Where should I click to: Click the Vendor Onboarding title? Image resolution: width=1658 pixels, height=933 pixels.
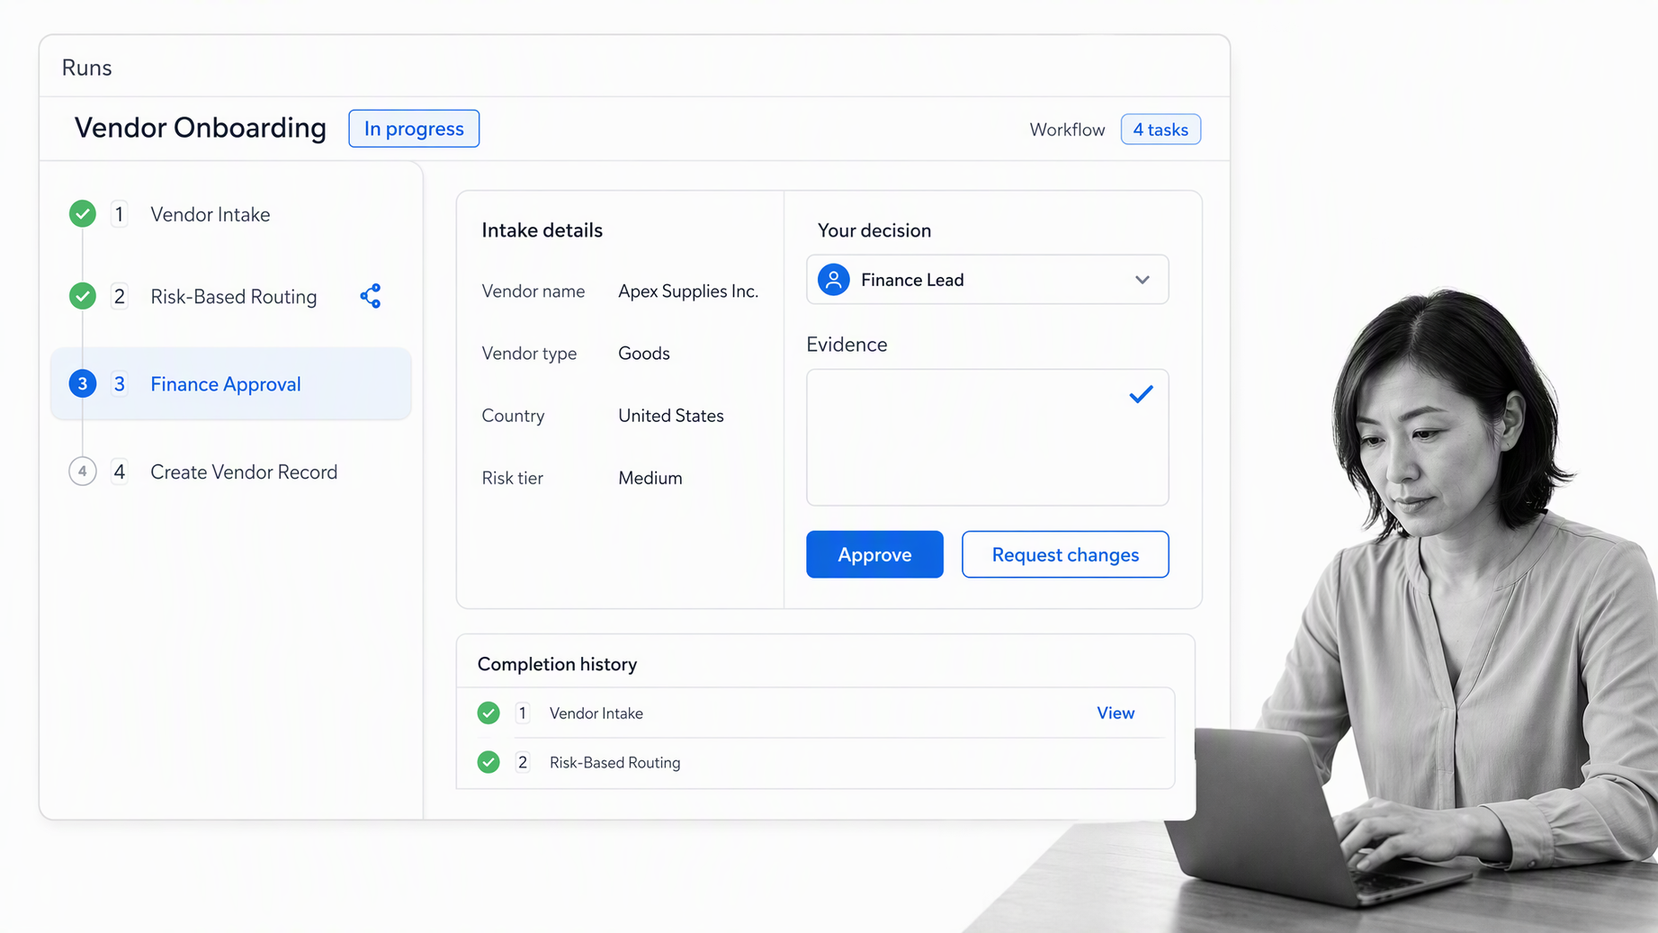click(x=200, y=128)
